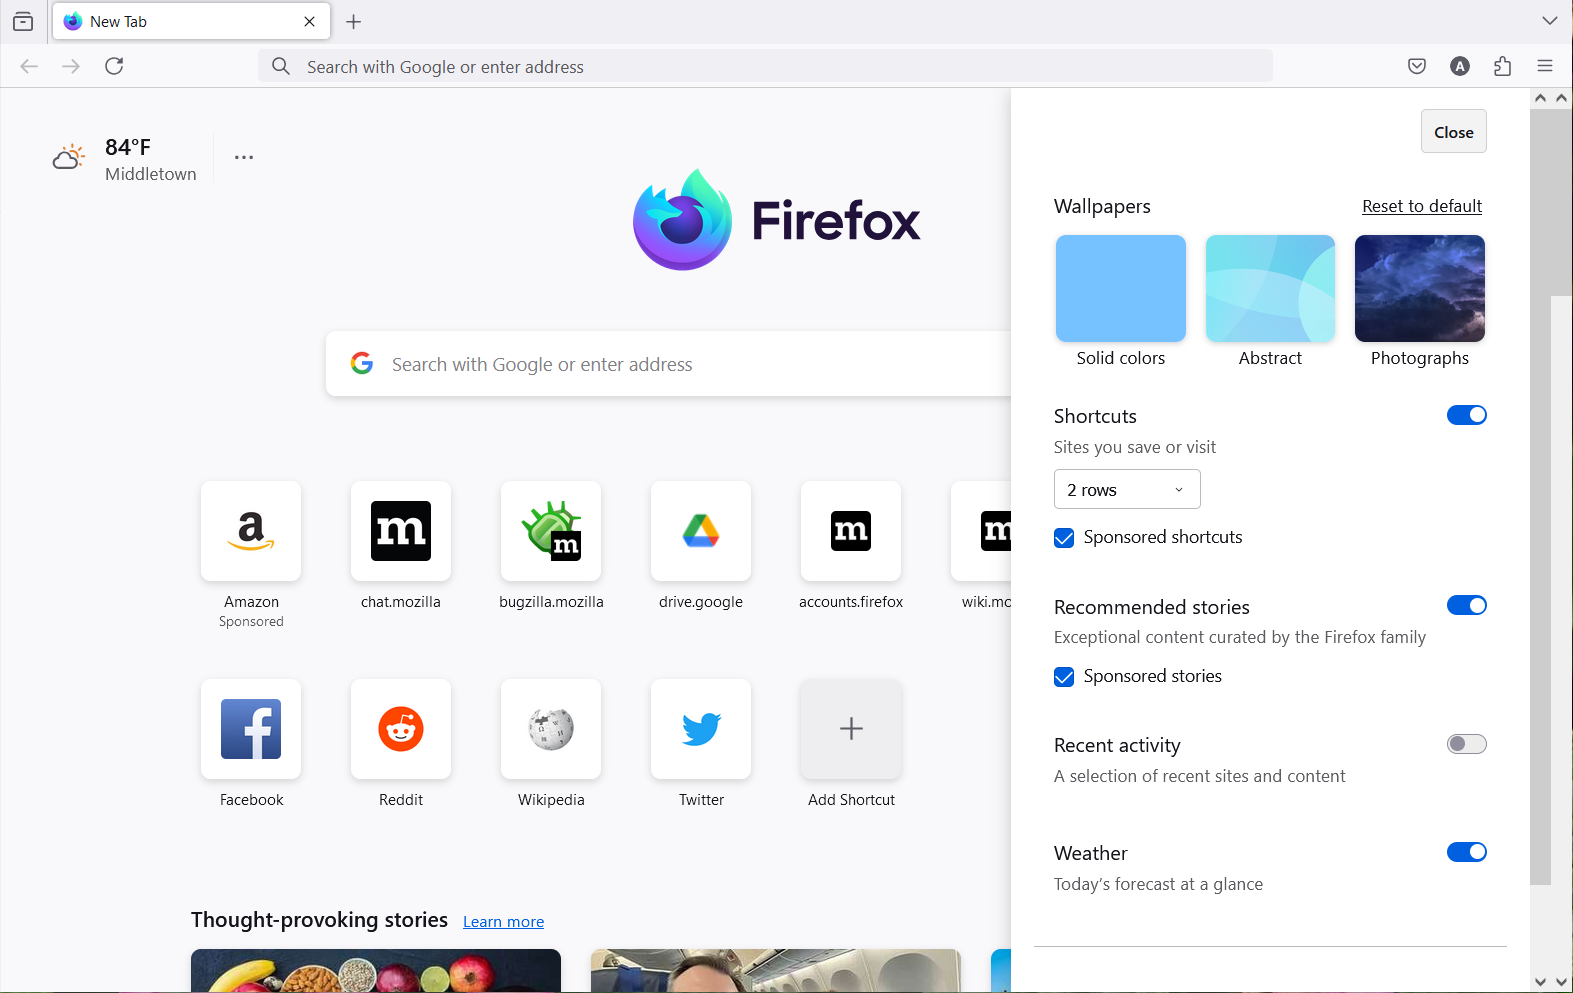The height and width of the screenshot is (993, 1573).
Task: Open the airplane story thumbnail
Action: pyautogui.click(x=776, y=971)
